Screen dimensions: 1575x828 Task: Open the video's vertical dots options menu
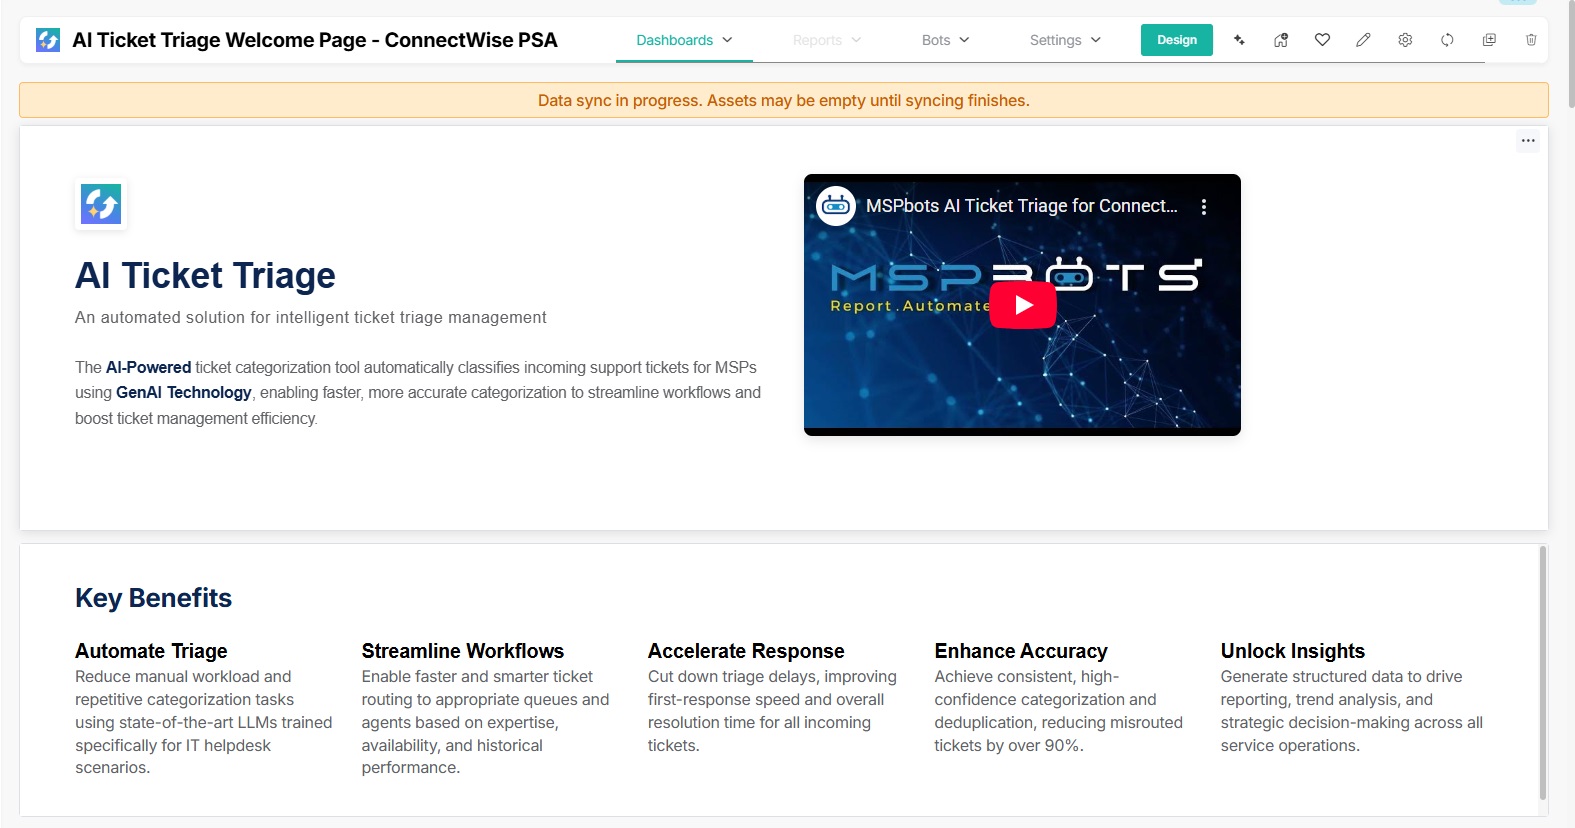pos(1204,207)
